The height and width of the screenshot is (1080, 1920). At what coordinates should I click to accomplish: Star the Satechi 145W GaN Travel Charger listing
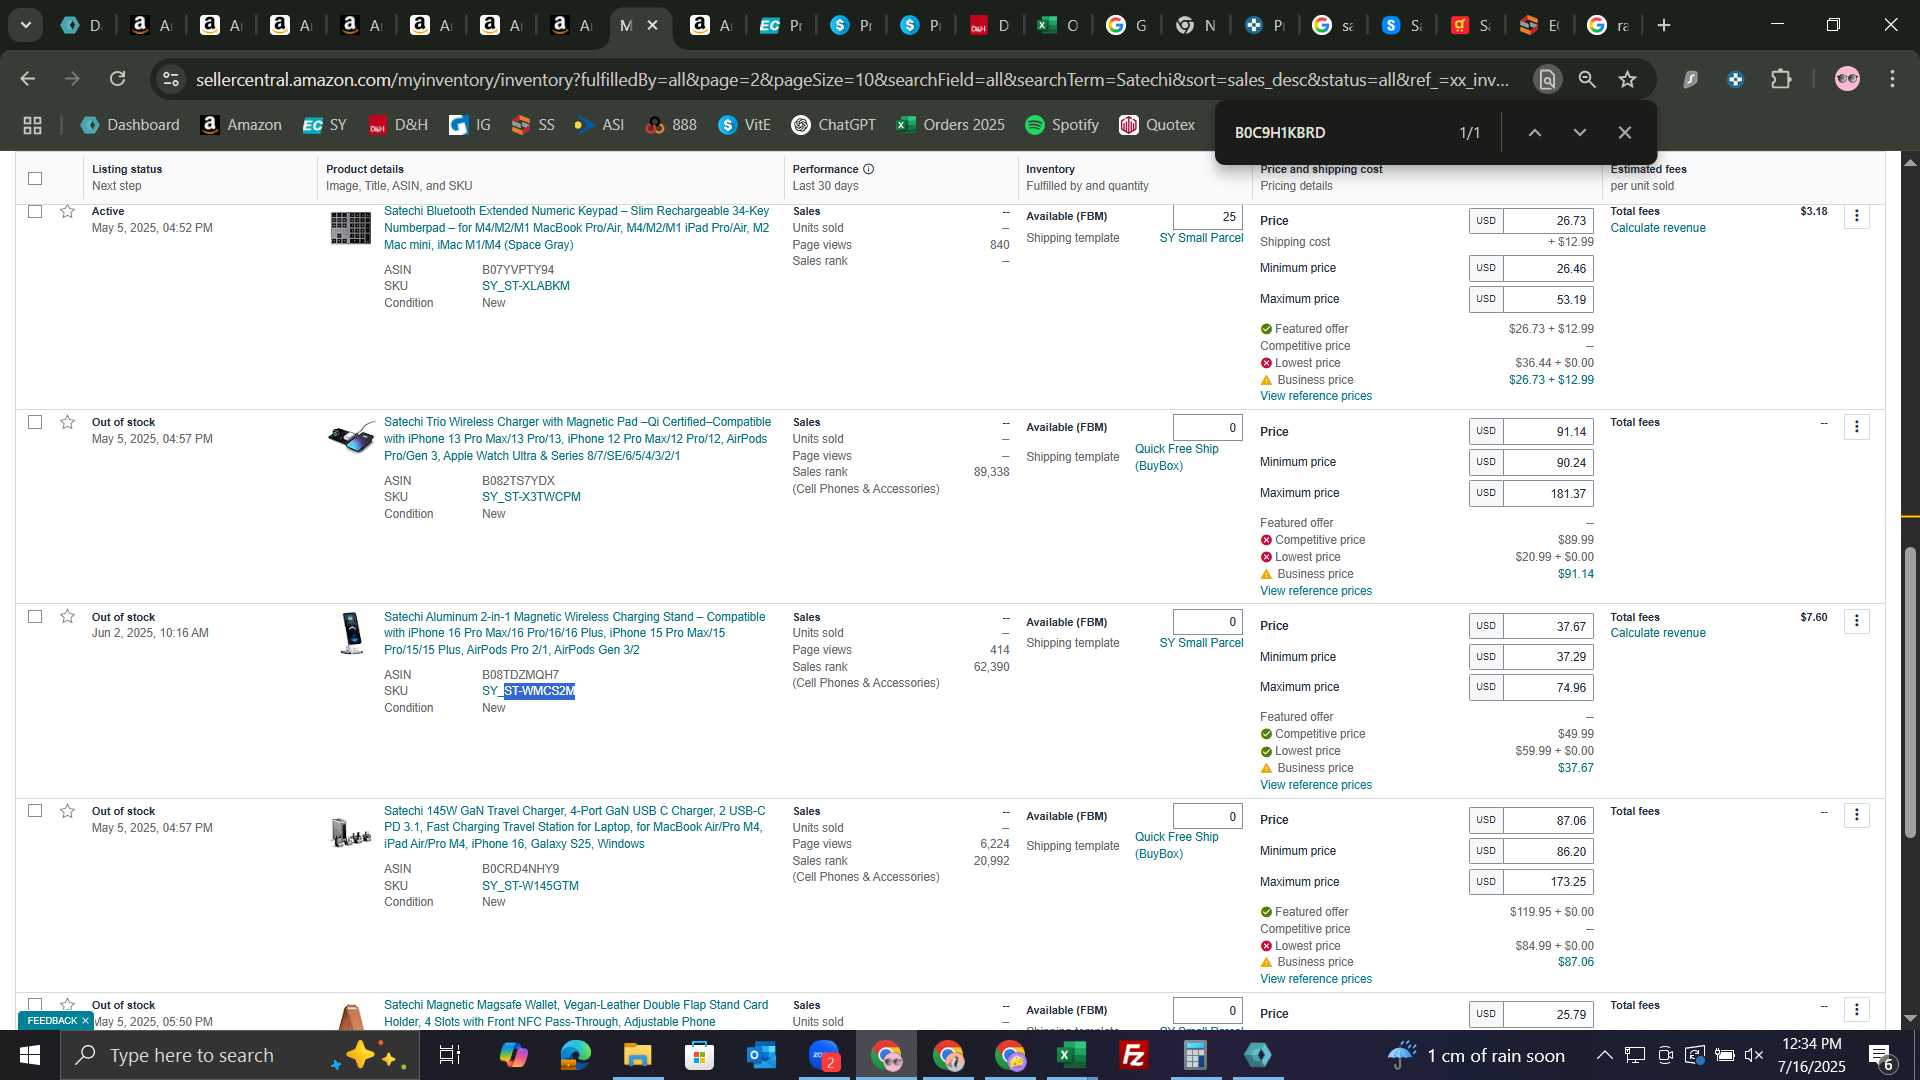pyautogui.click(x=67, y=811)
